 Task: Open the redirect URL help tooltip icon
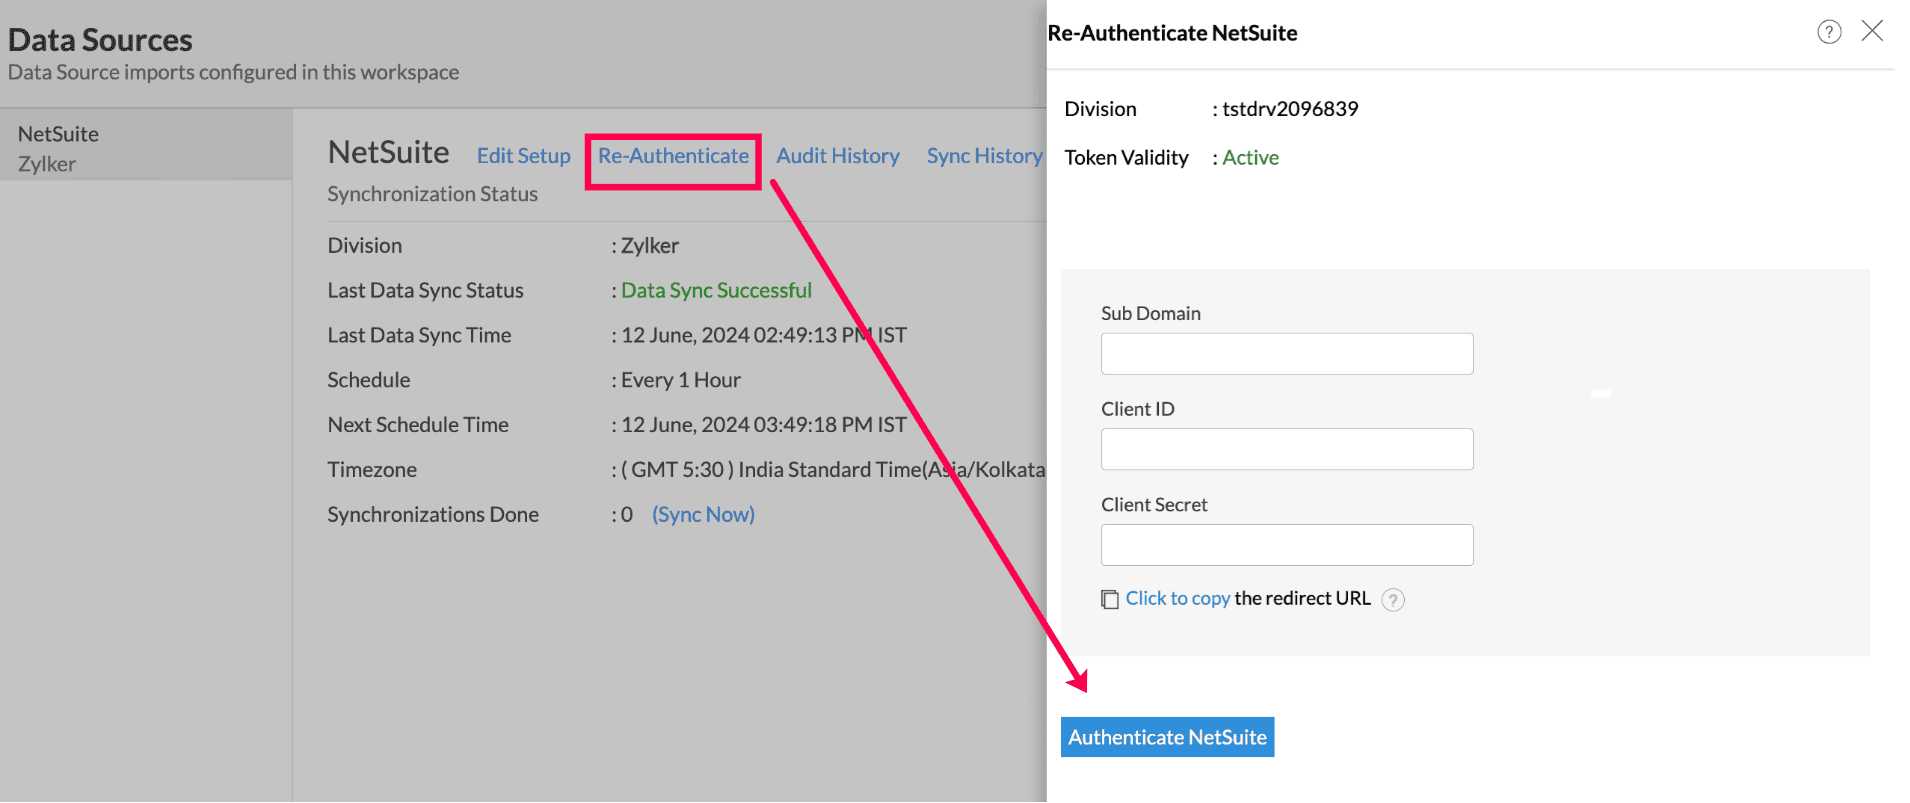pos(1392,599)
